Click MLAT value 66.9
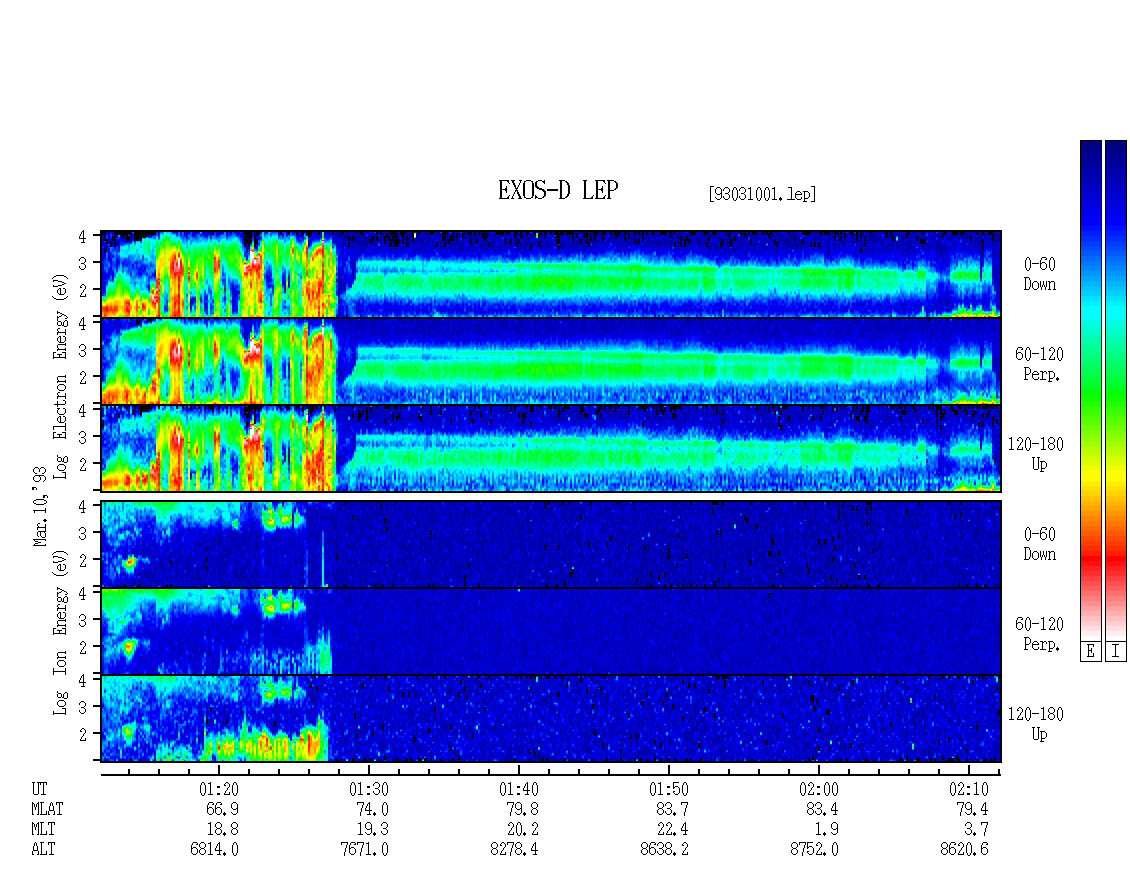 223,809
